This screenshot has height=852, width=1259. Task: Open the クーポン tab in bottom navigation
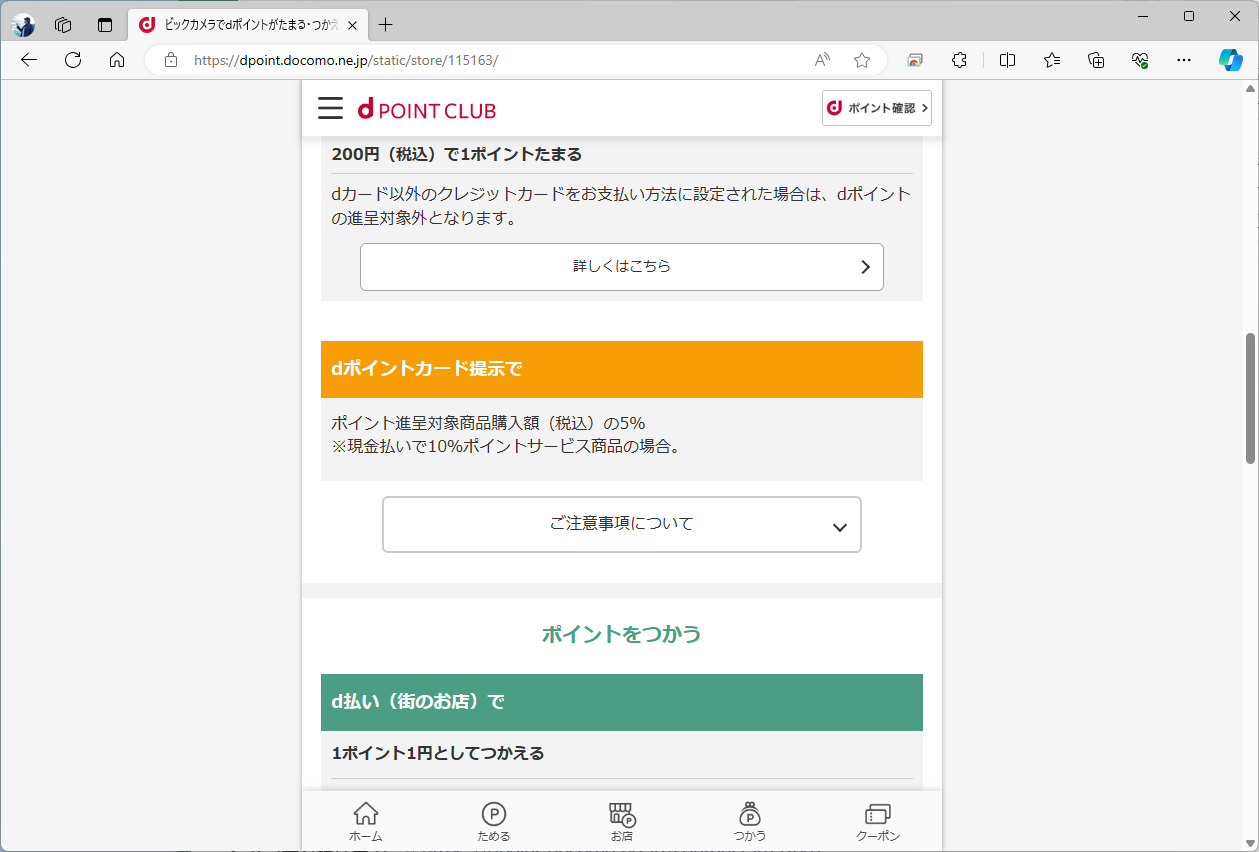[x=878, y=822]
